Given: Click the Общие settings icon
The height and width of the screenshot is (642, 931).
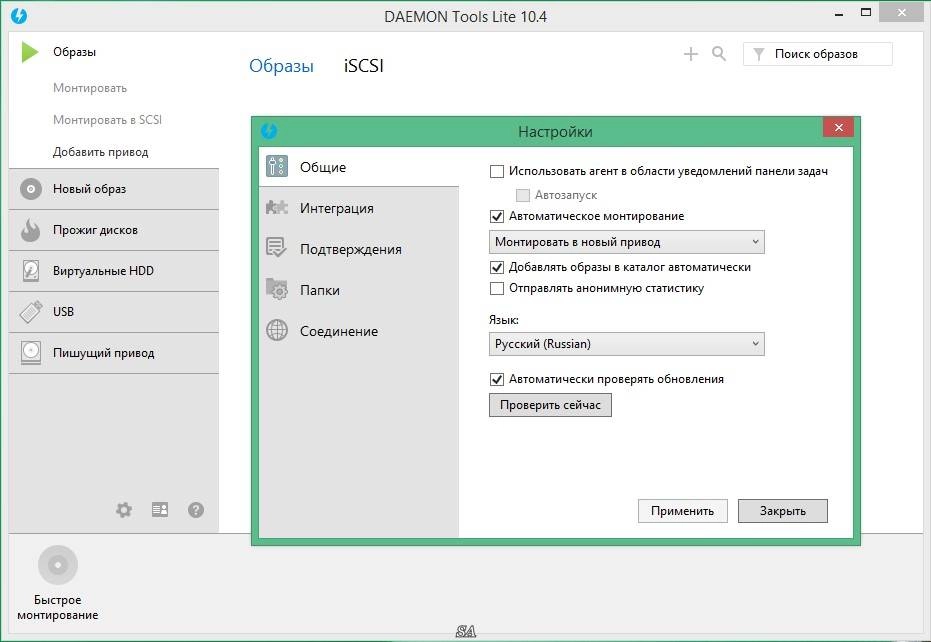Looking at the screenshot, I should pos(277,167).
